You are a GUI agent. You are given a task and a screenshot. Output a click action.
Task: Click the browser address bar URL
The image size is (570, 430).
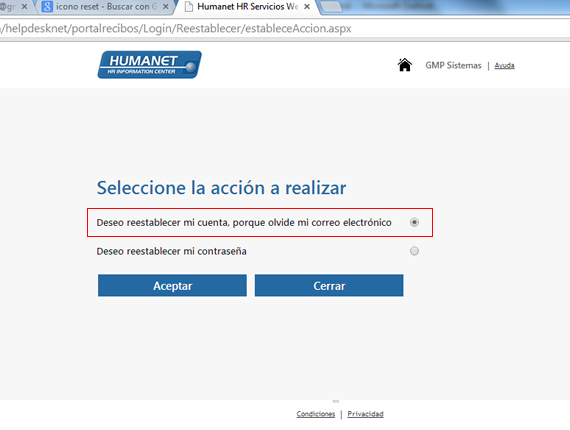tap(176, 28)
